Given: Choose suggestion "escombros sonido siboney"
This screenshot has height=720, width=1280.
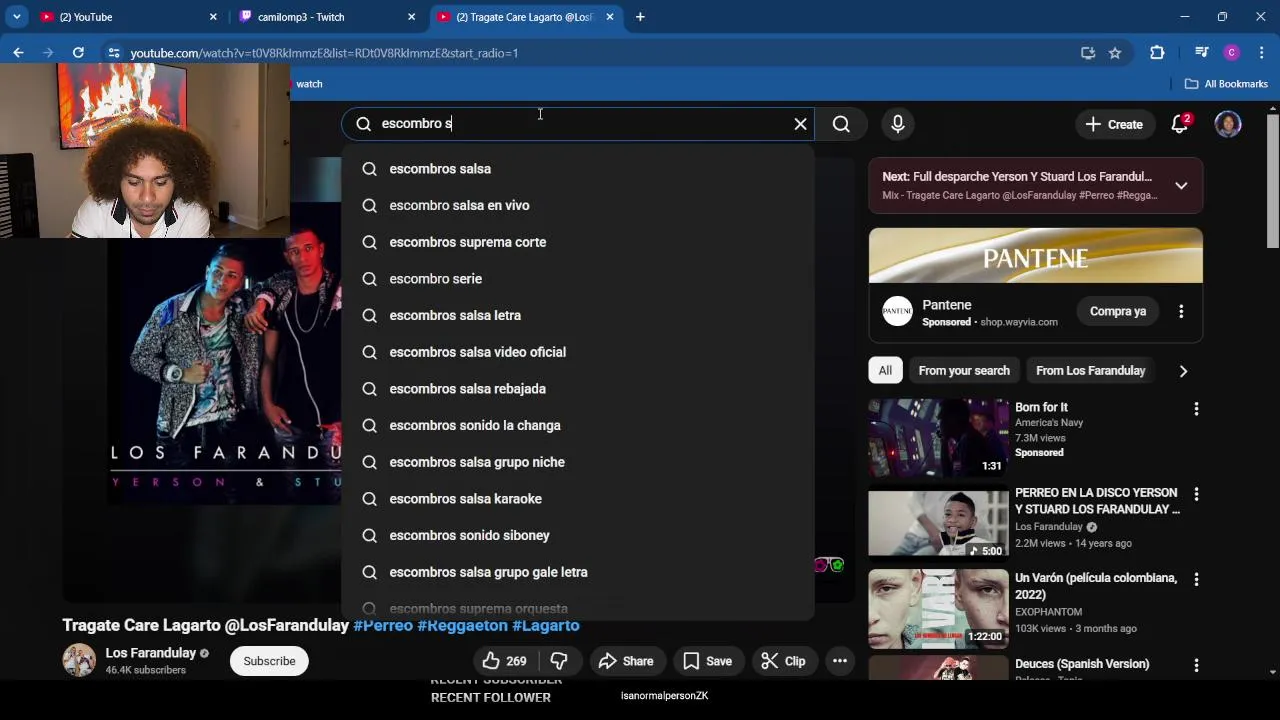Looking at the screenshot, I should [578, 535].
